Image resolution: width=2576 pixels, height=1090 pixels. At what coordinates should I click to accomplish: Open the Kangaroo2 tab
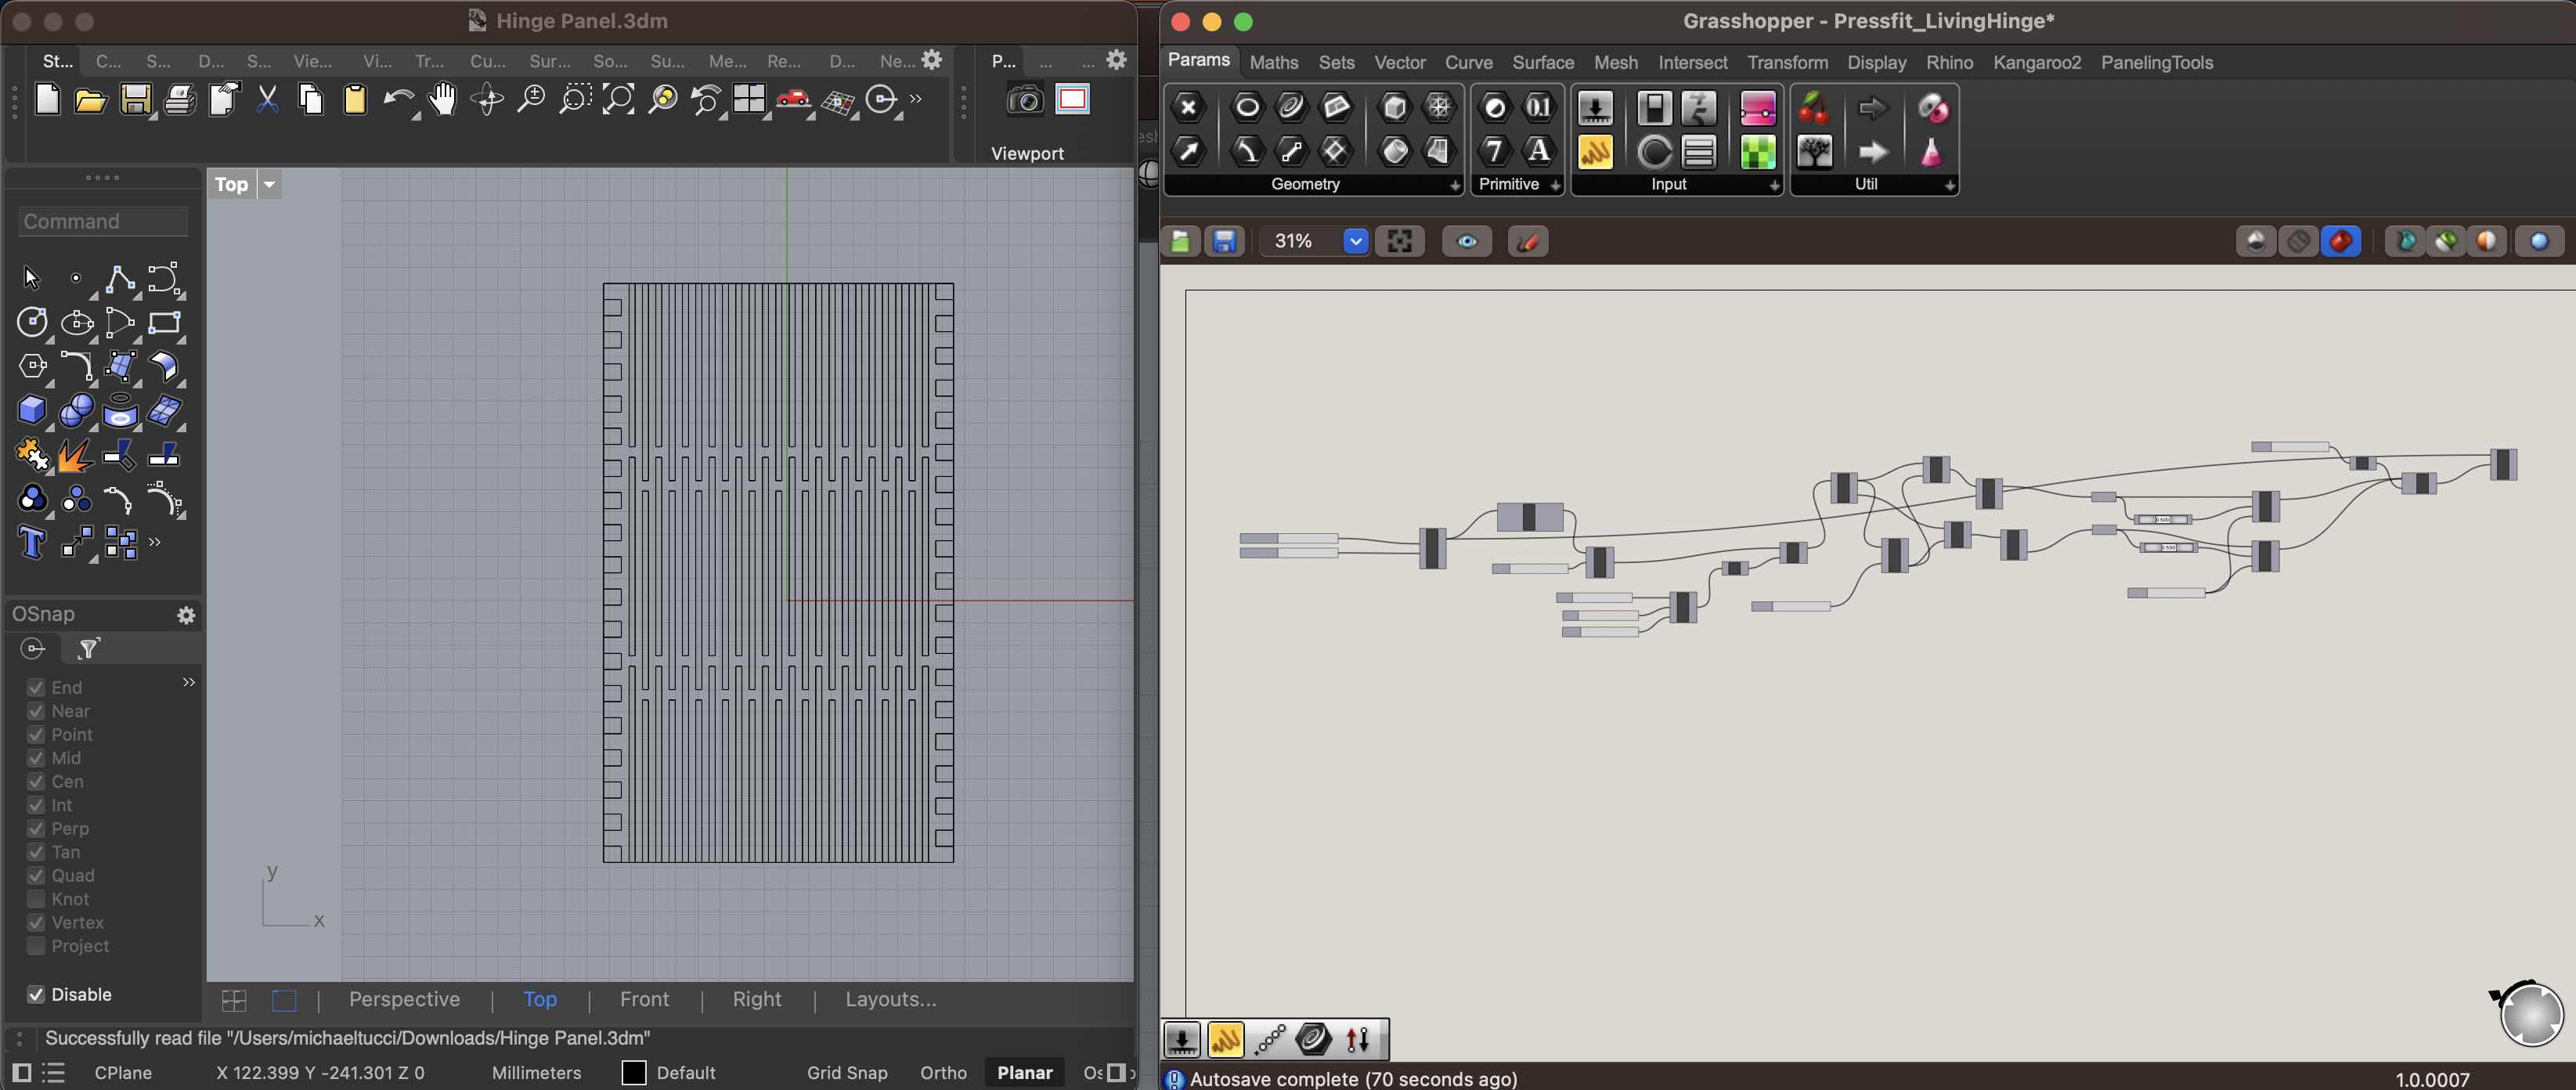(x=2037, y=62)
